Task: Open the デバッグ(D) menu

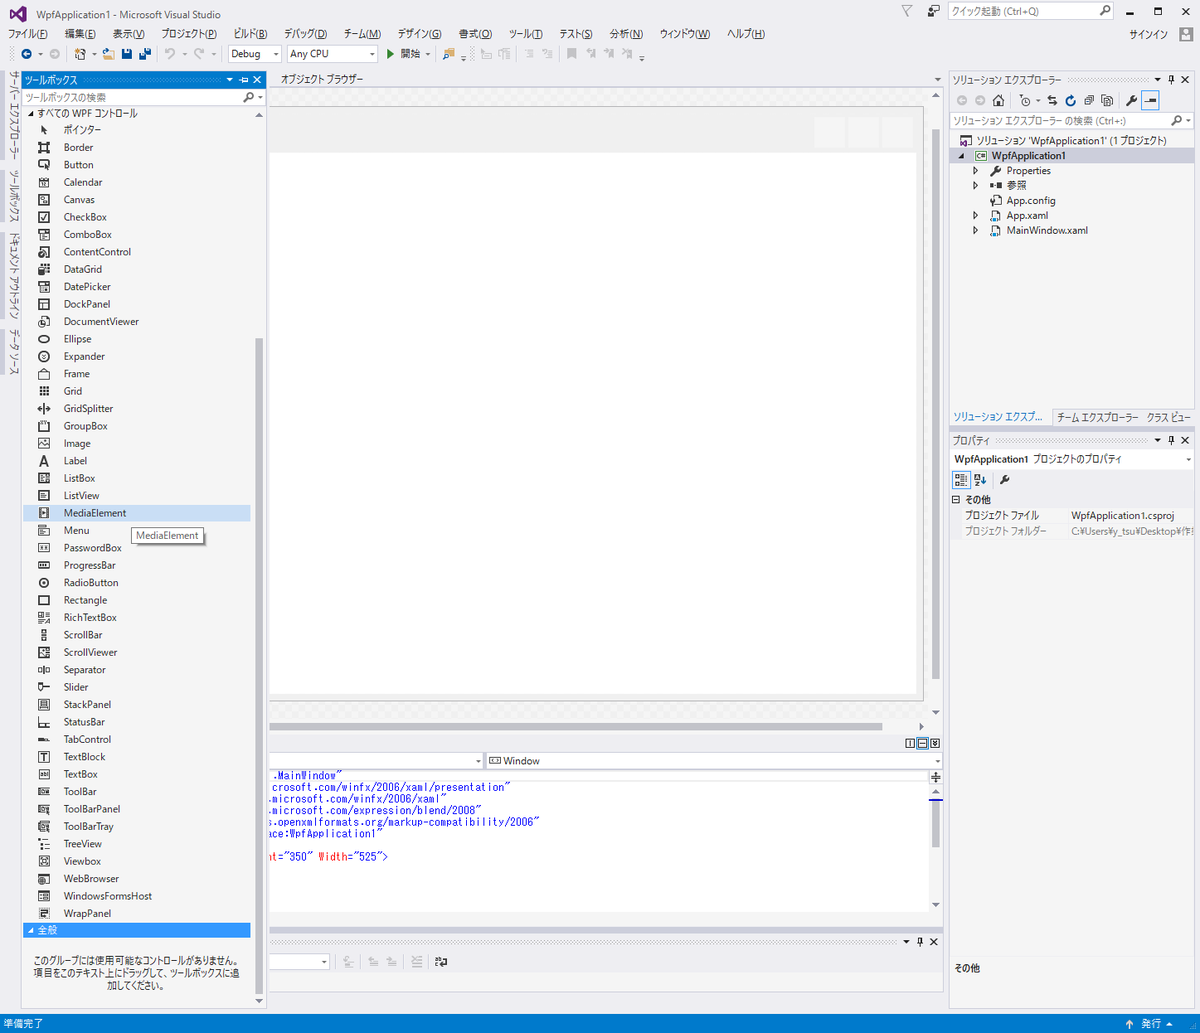Action: coord(305,34)
